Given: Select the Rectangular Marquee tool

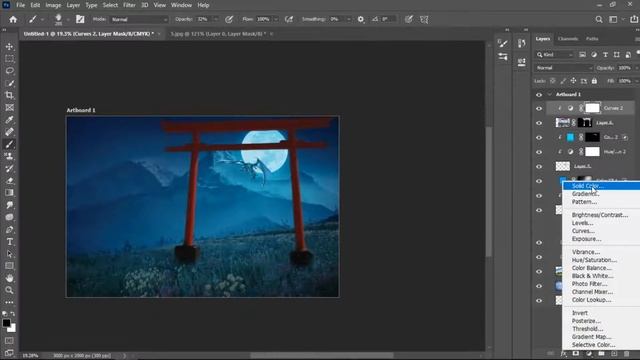Looking at the screenshot, I should (x=9, y=59).
